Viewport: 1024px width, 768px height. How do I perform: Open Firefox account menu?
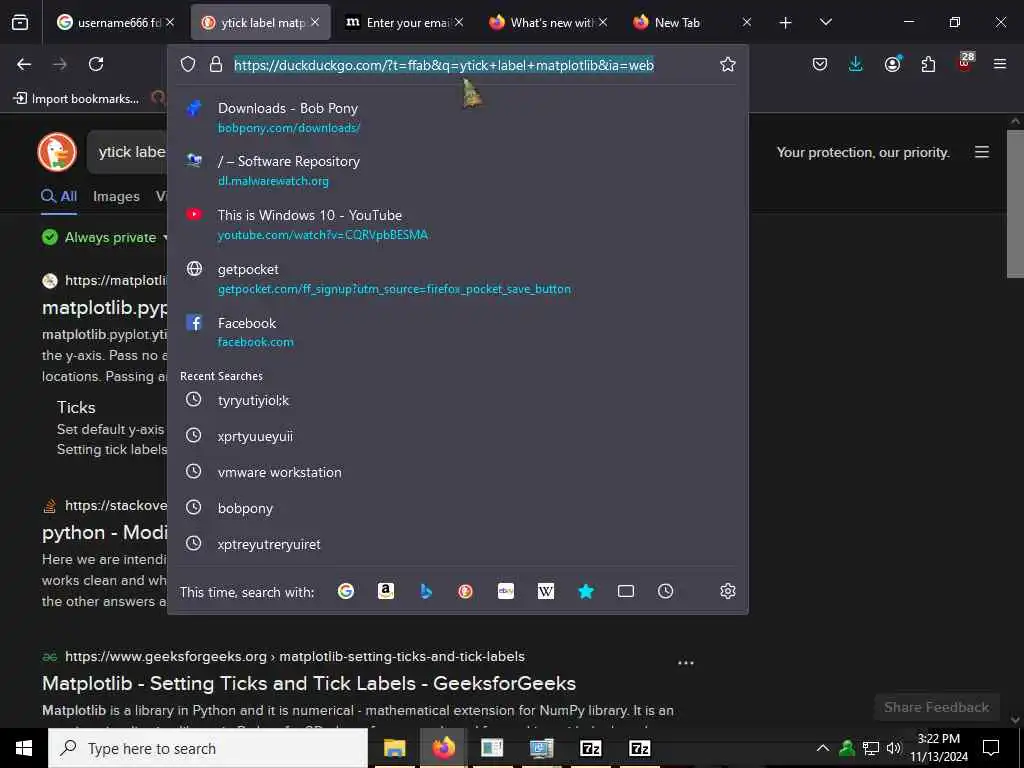tap(892, 64)
